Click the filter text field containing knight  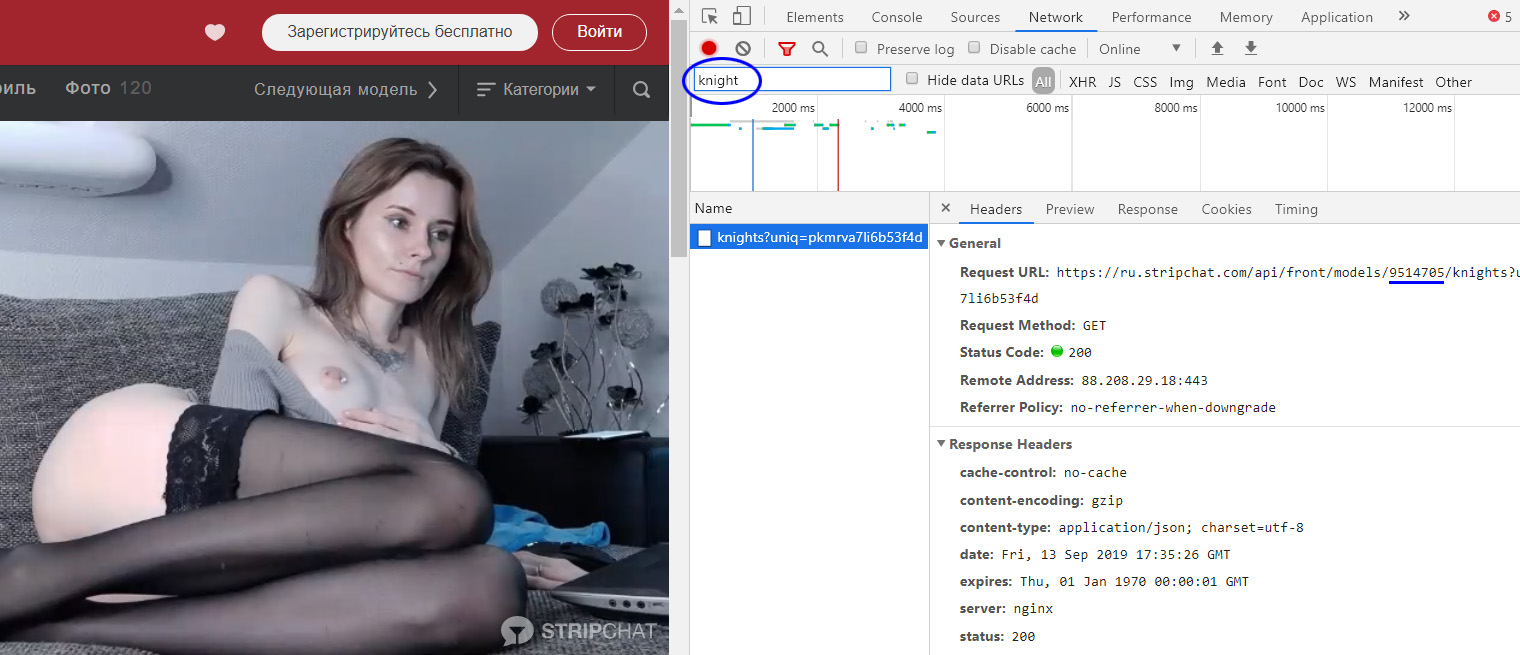[x=792, y=80]
